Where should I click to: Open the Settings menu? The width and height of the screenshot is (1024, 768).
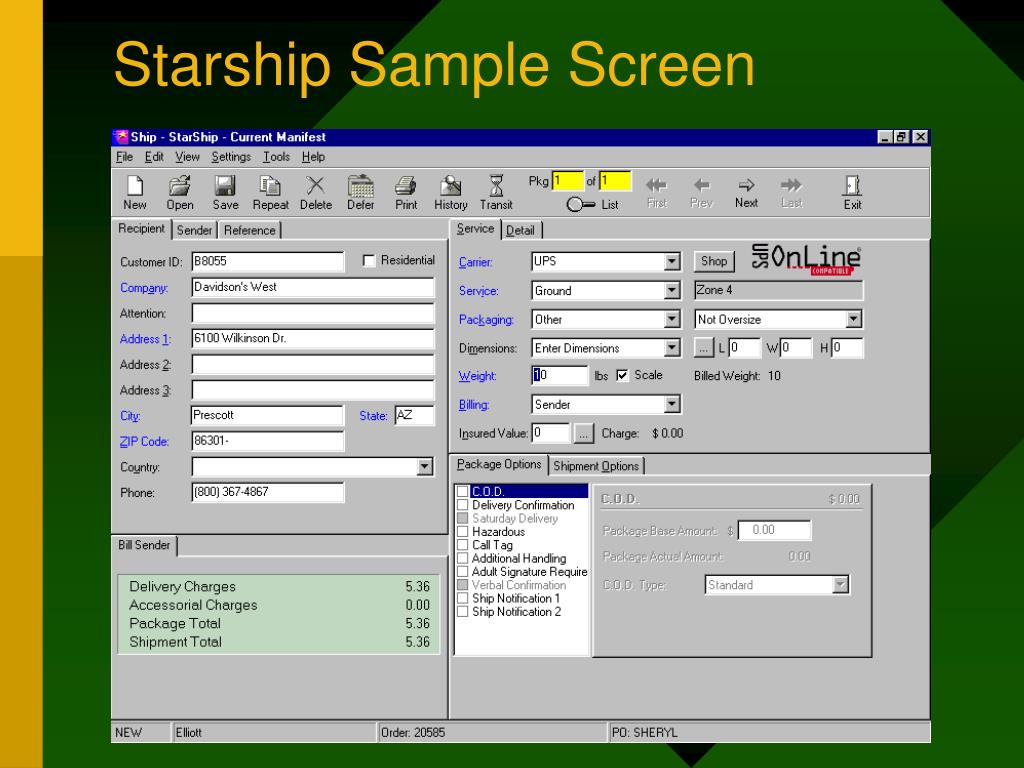[x=231, y=157]
